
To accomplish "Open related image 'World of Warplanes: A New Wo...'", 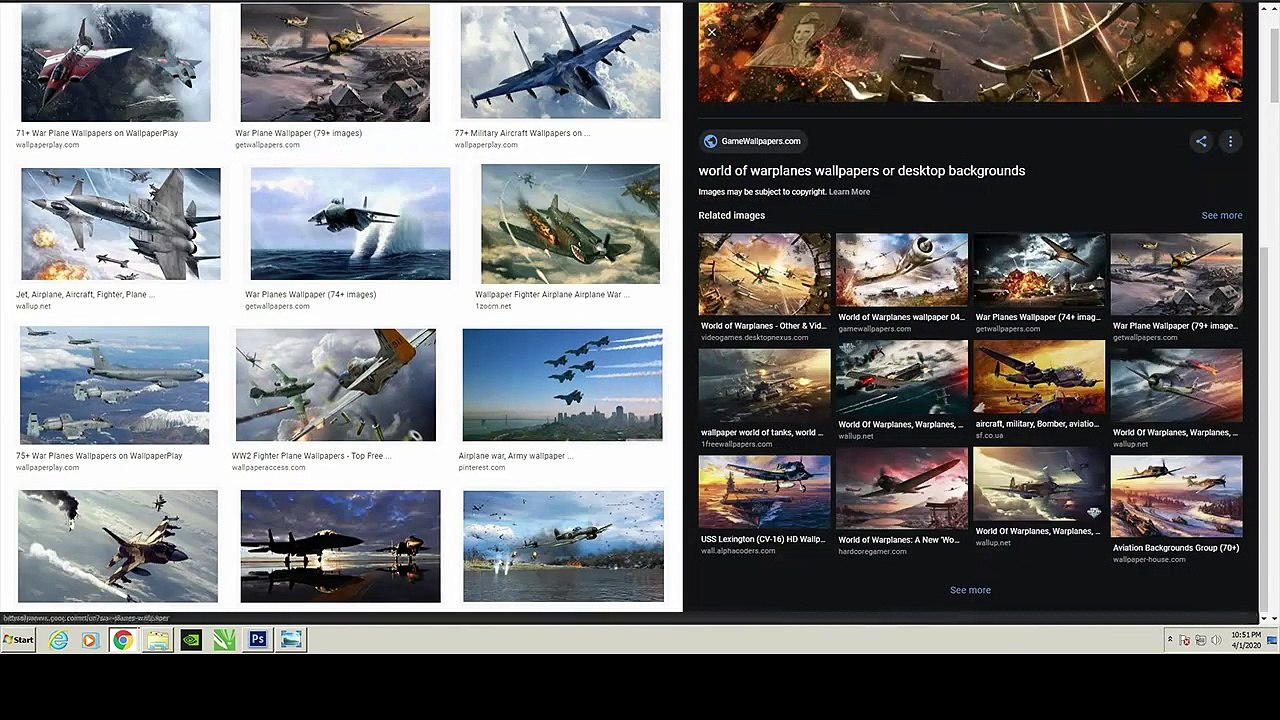I will click(x=902, y=488).
